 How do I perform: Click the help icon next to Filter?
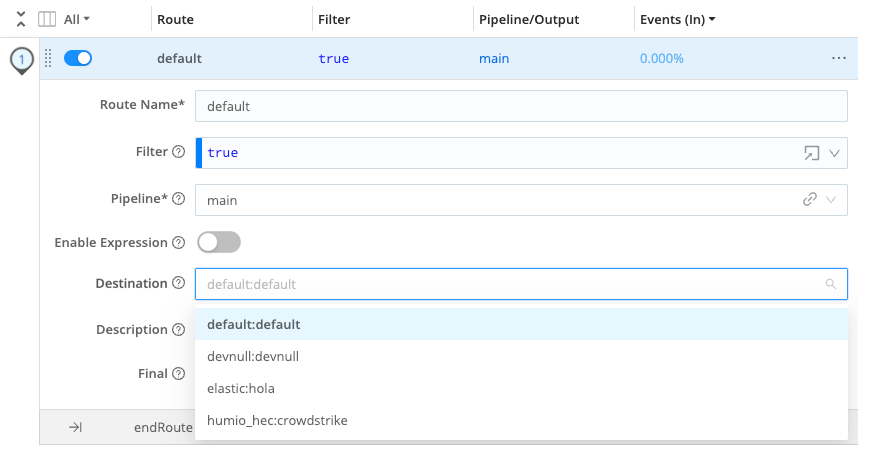[179, 153]
